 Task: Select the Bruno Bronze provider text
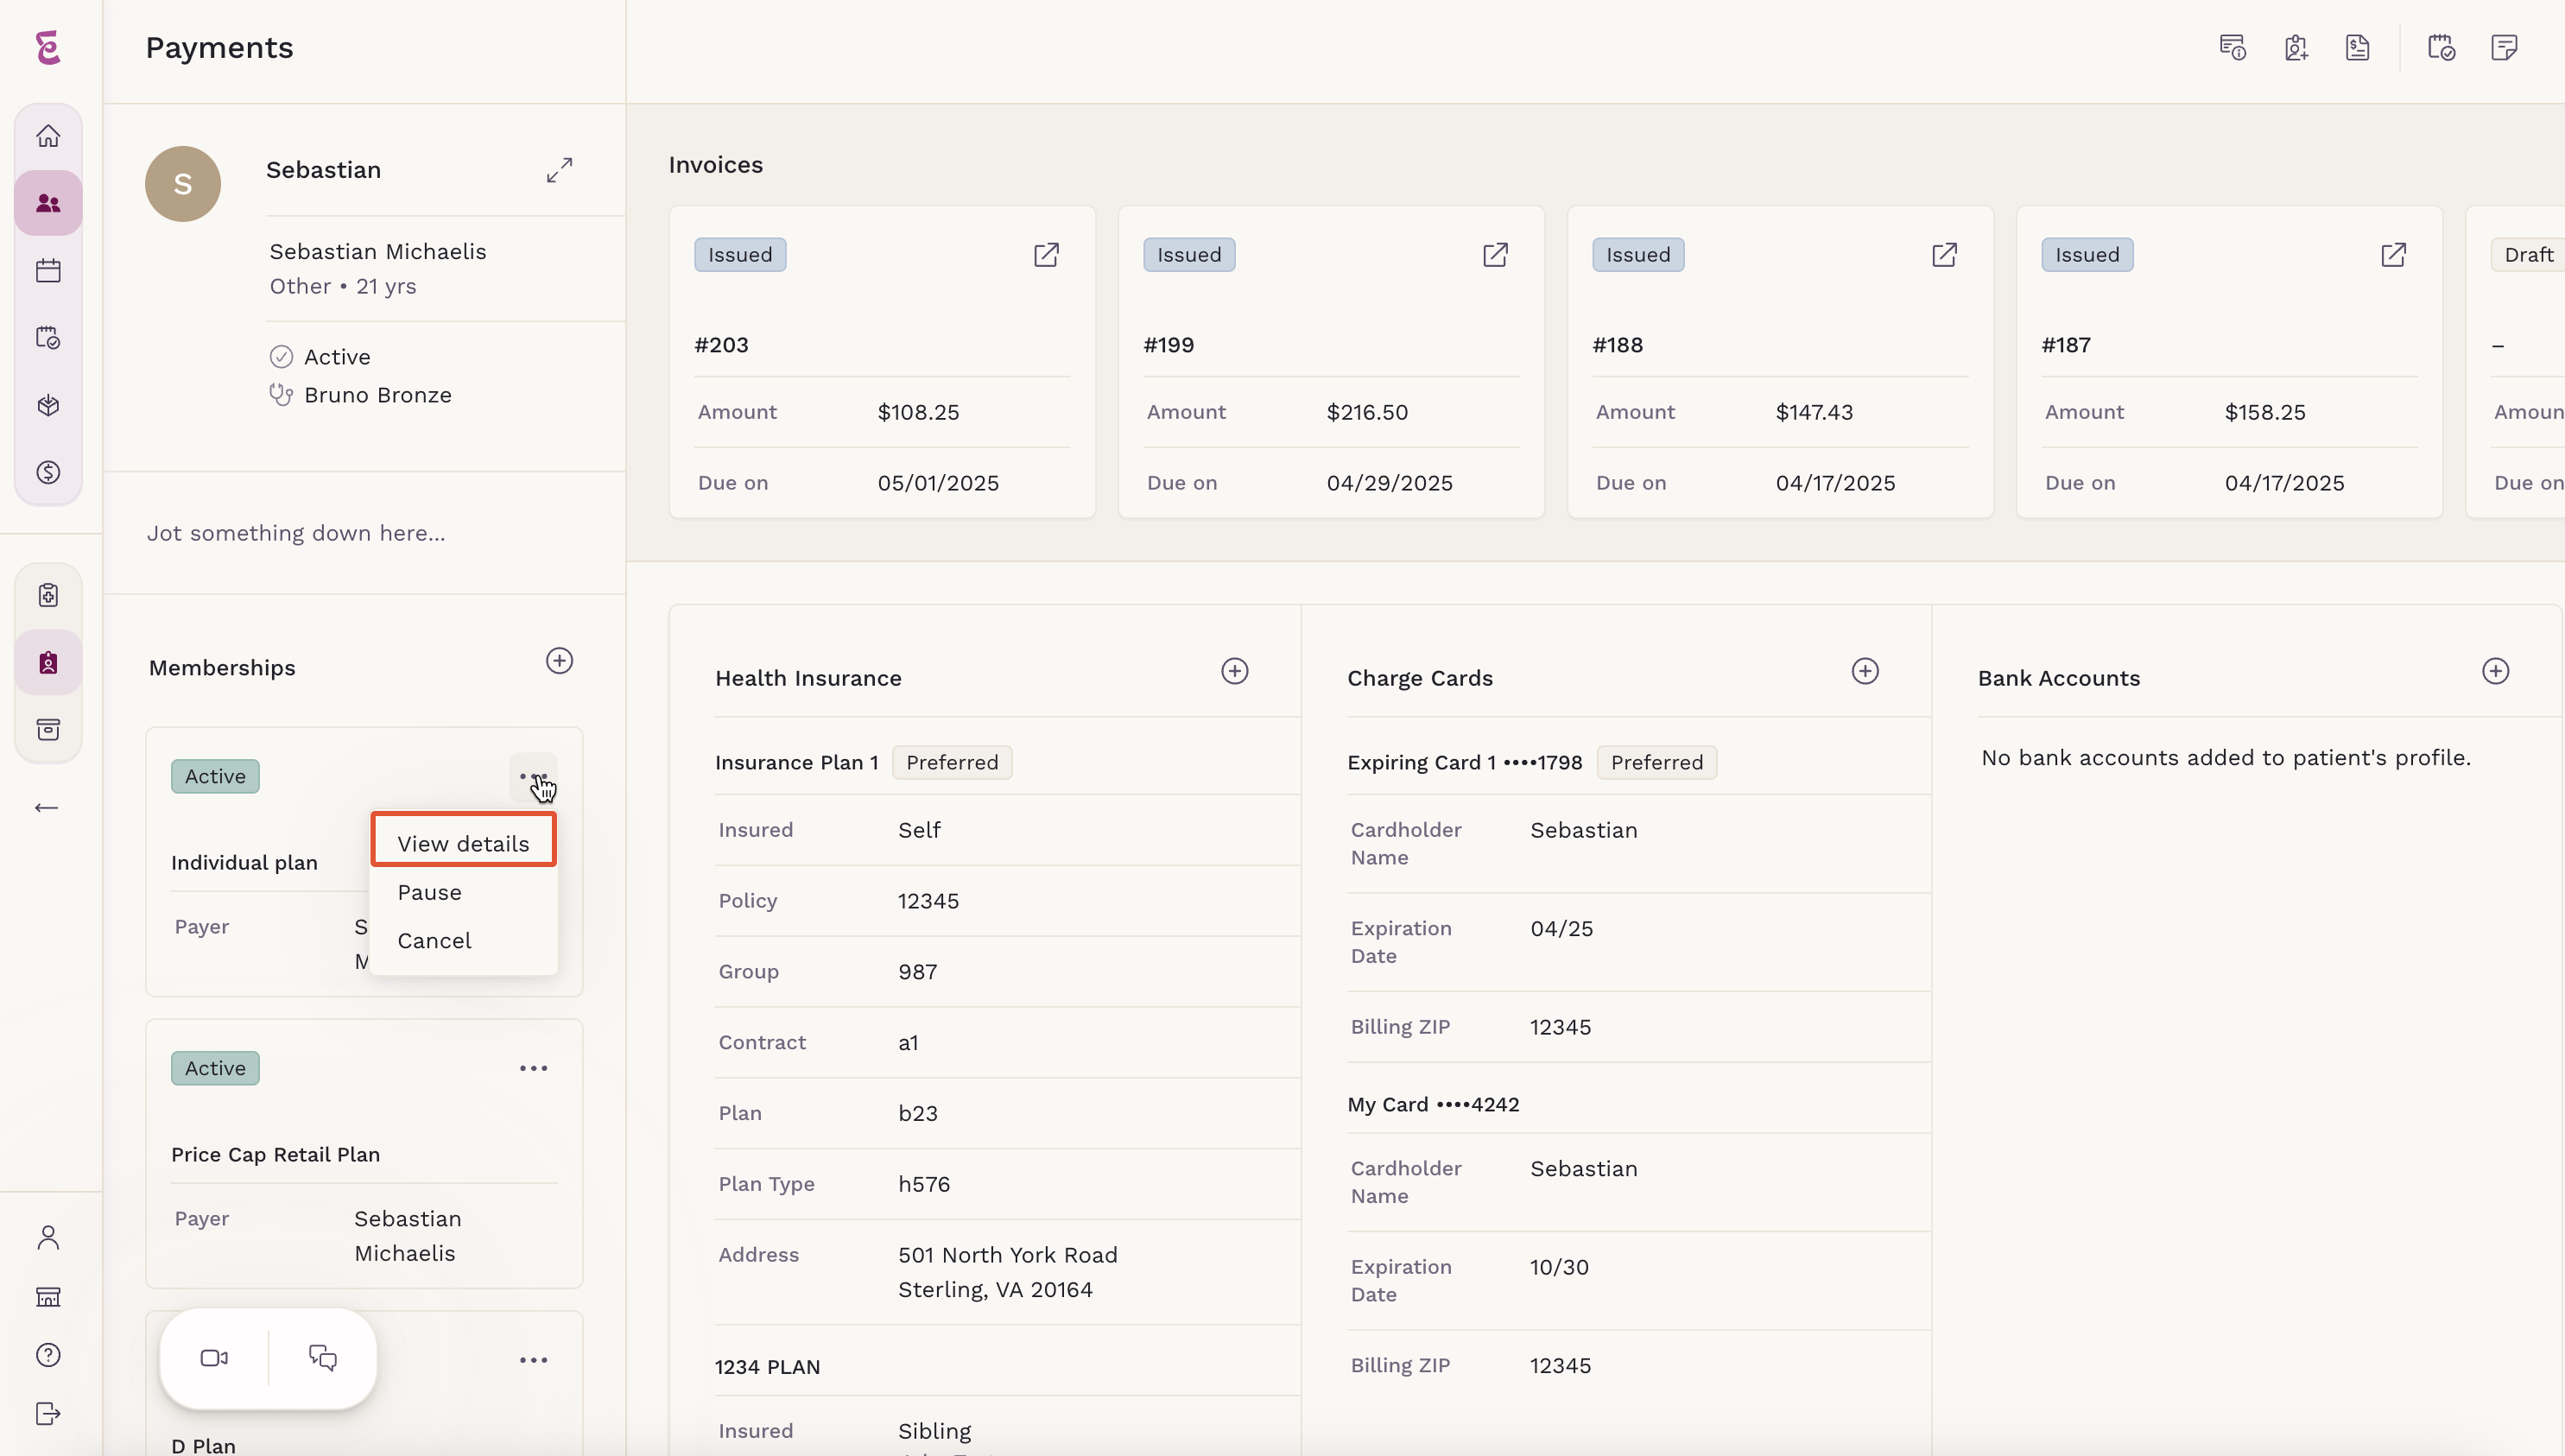378,395
